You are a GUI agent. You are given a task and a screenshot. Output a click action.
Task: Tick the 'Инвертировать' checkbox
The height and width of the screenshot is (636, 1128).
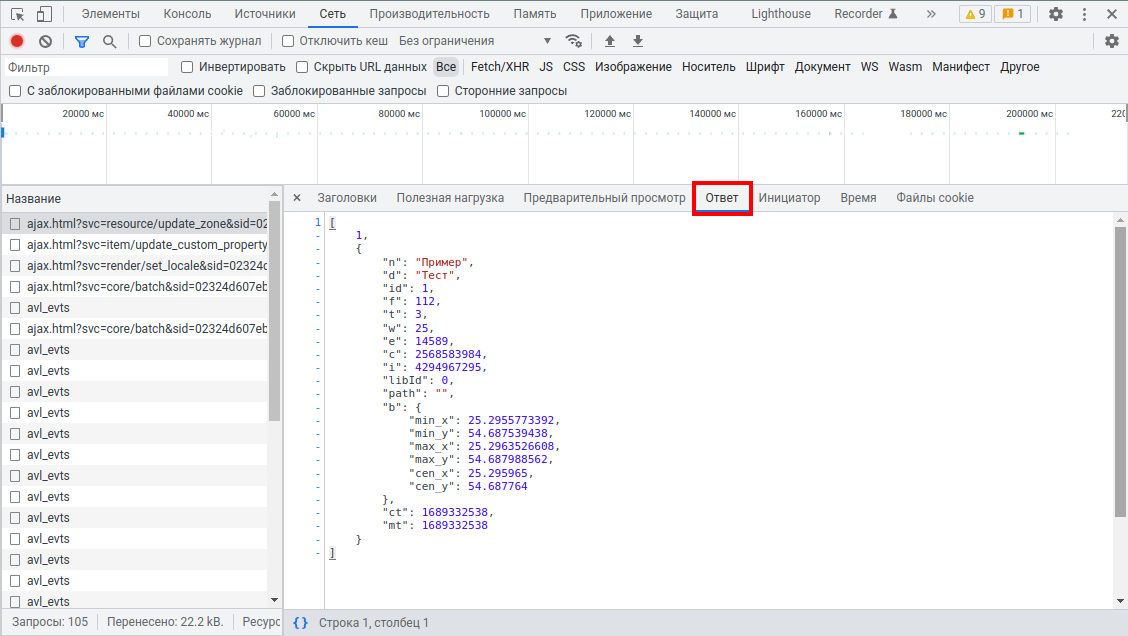coord(188,67)
